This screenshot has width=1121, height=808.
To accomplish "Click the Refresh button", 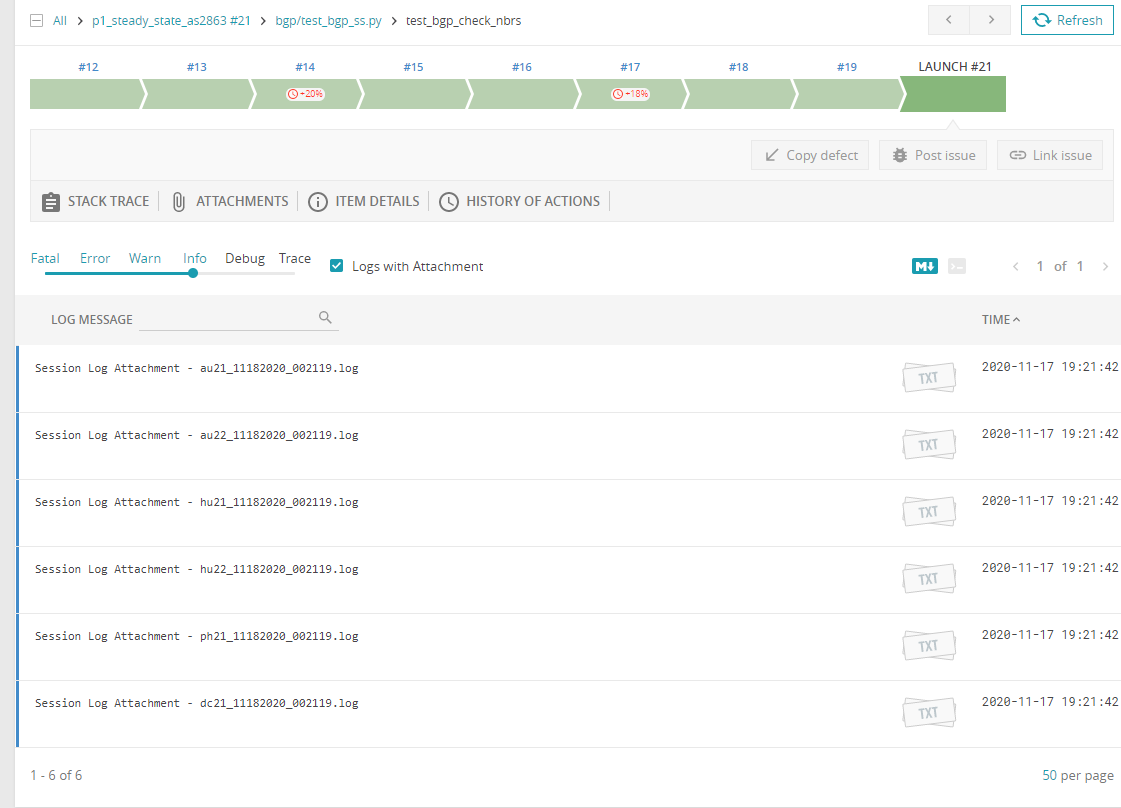I will 1067,19.
